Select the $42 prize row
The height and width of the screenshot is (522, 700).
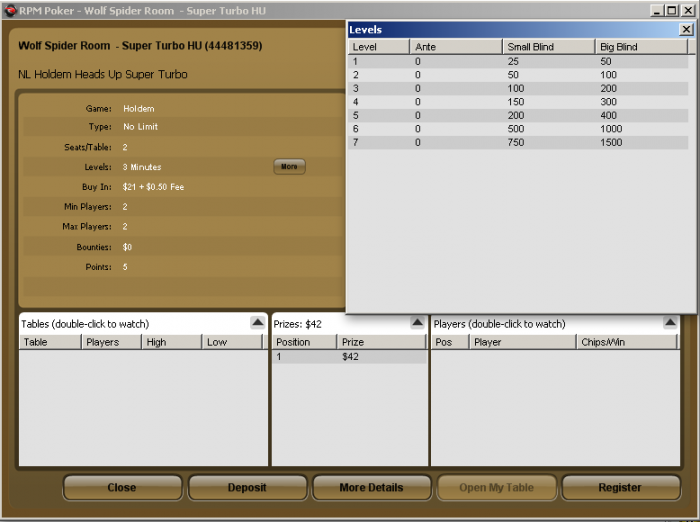click(349, 356)
